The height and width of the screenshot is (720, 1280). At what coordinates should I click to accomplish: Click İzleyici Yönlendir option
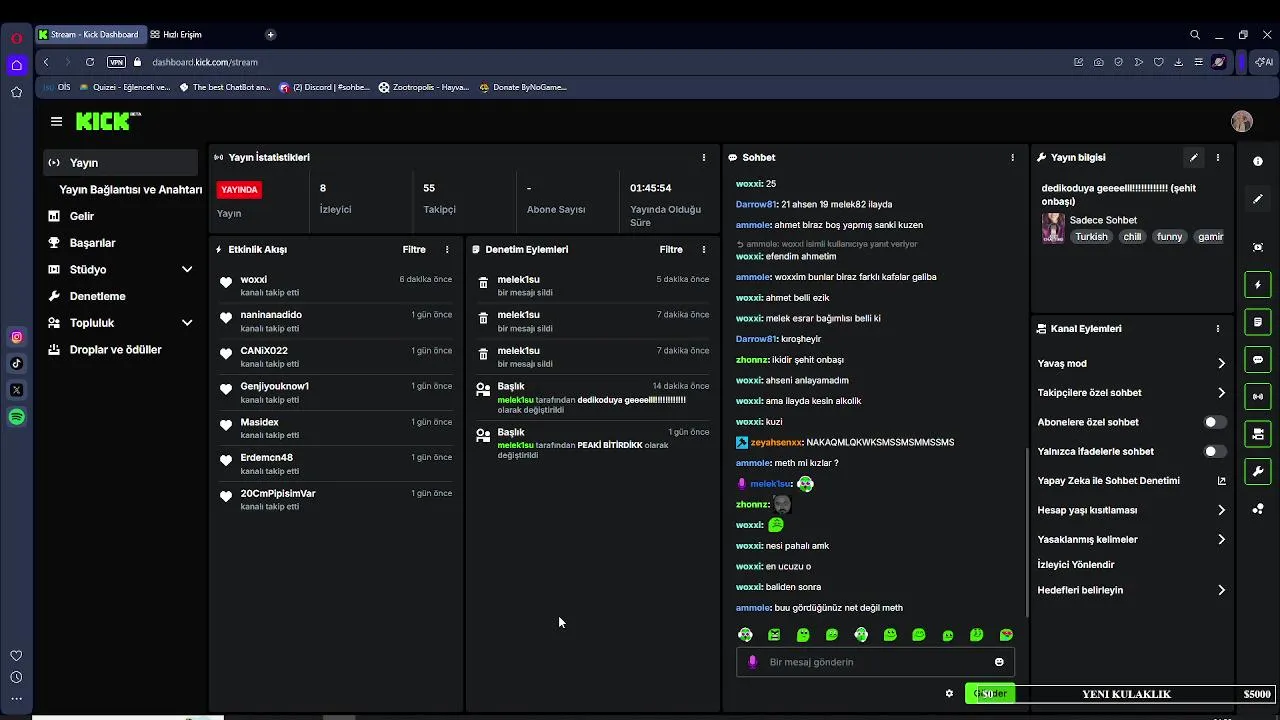click(1076, 565)
